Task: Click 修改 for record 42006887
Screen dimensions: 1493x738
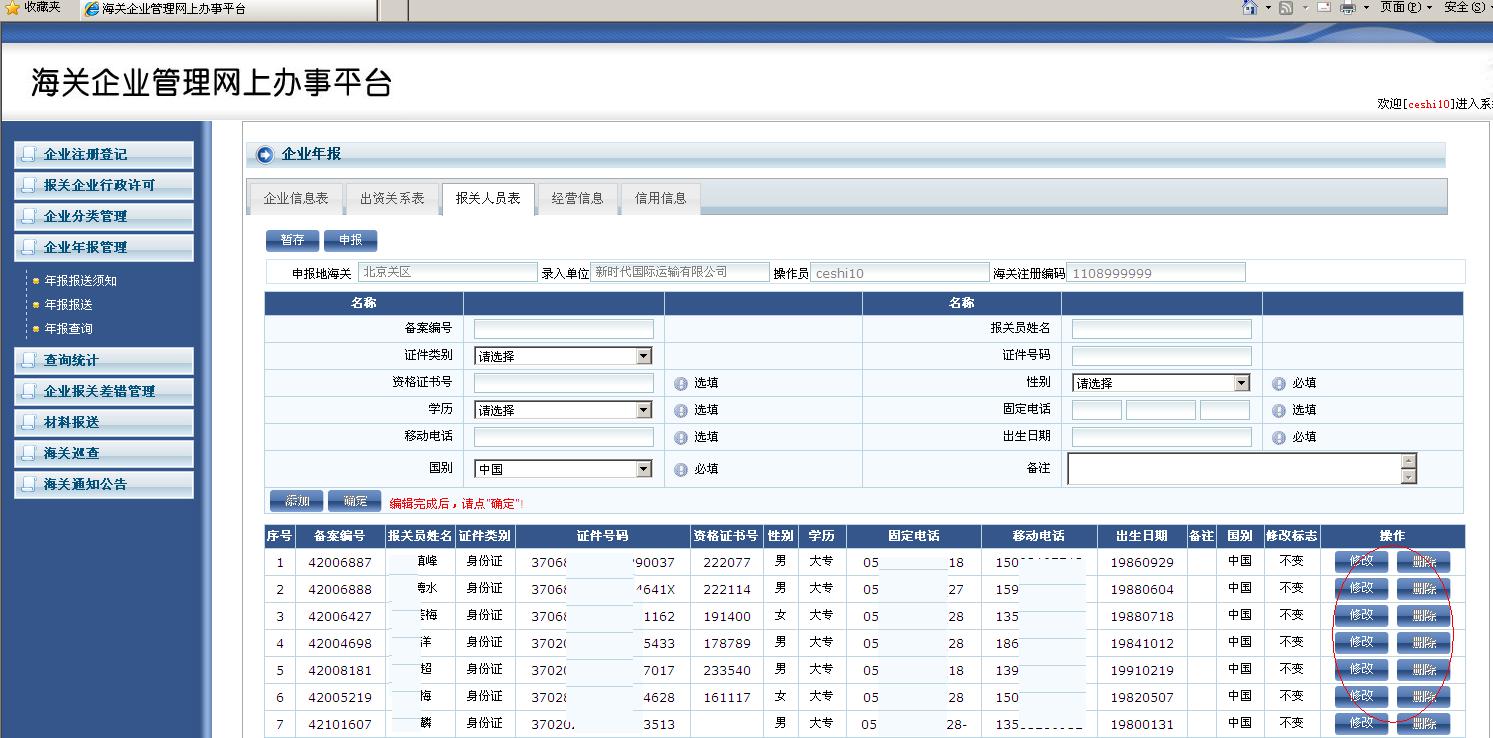Action: coord(1361,561)
